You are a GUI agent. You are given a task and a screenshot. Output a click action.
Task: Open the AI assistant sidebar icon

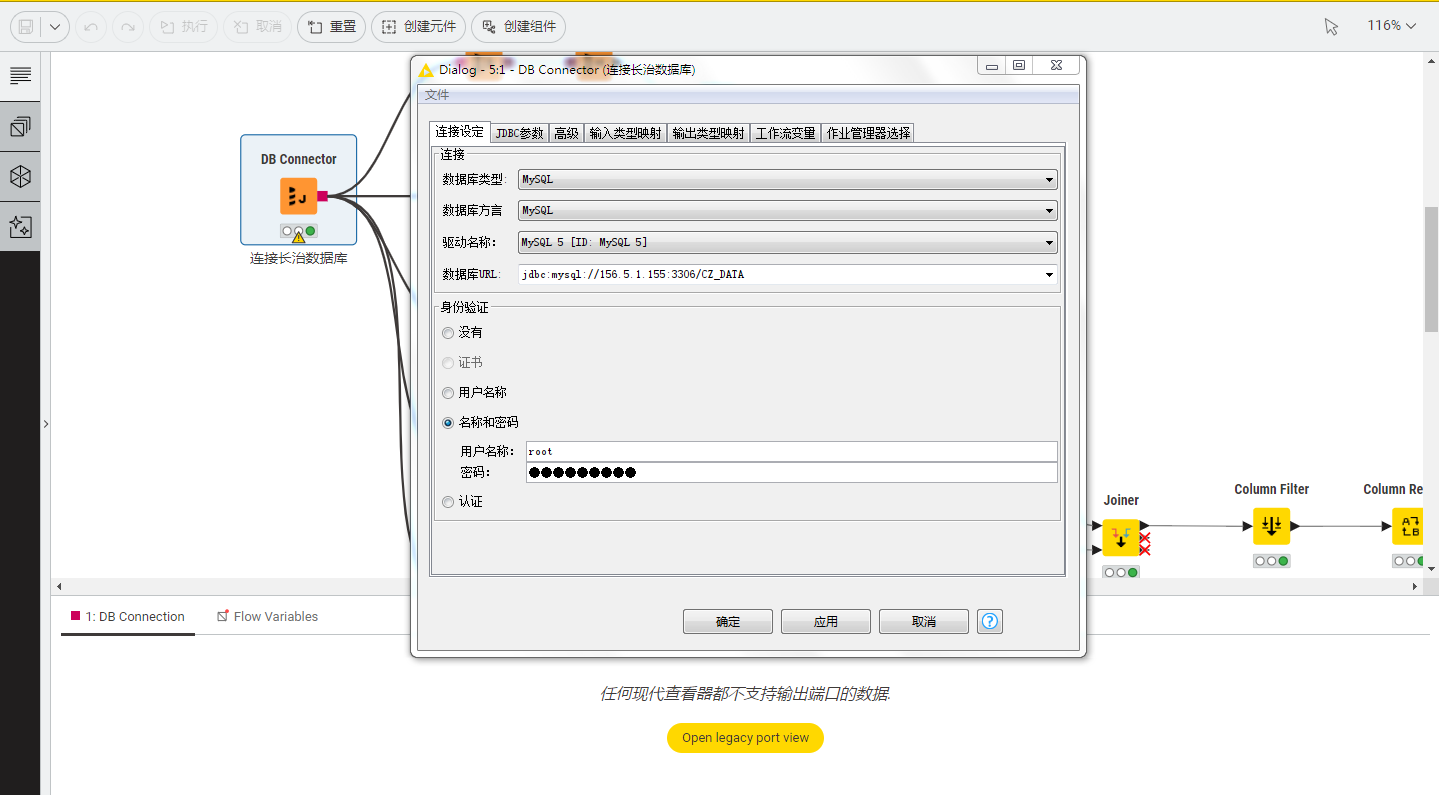click(20, 227)
